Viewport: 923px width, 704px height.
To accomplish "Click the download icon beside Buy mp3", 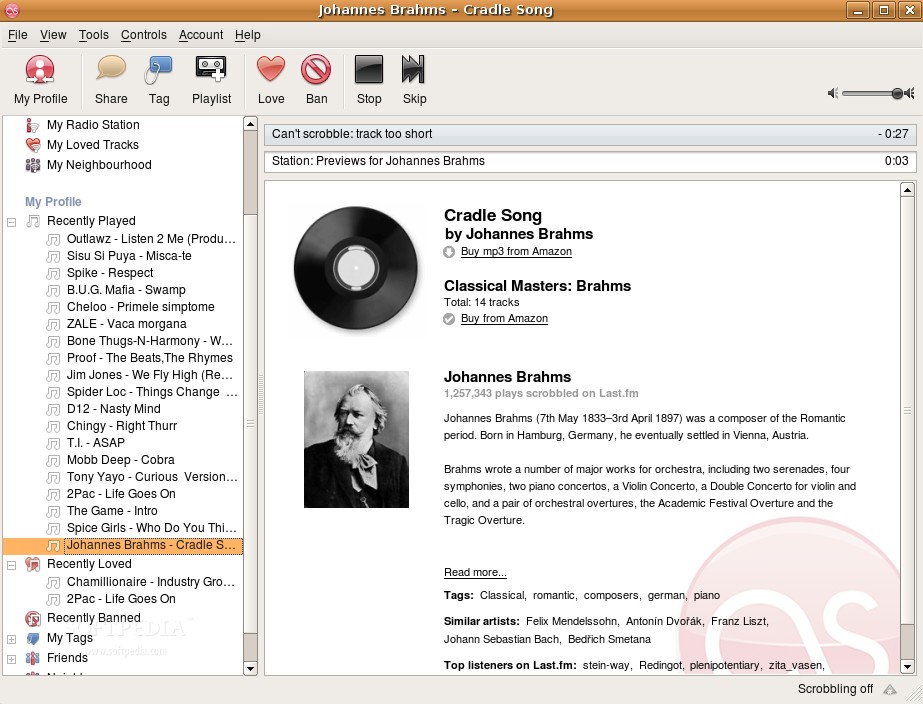I will point(449,252).
